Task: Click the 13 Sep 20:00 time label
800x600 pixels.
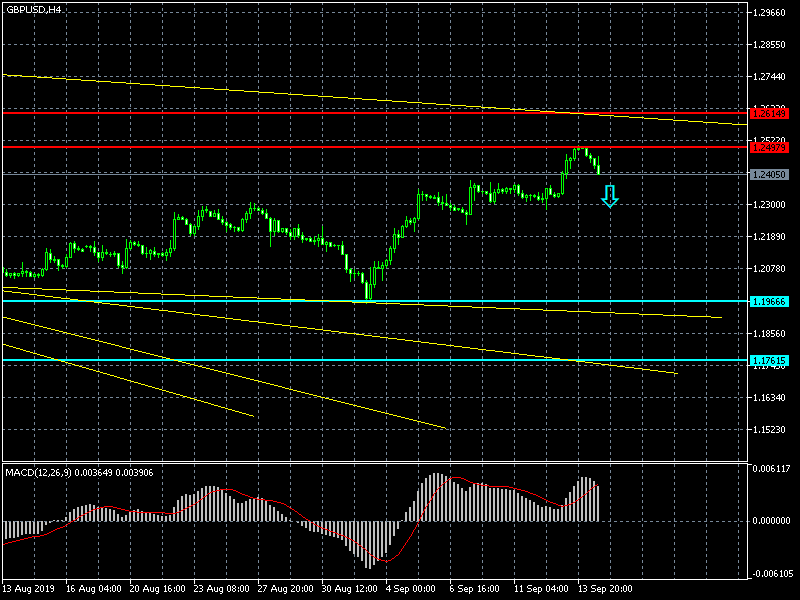Action: tap(605, 589)
